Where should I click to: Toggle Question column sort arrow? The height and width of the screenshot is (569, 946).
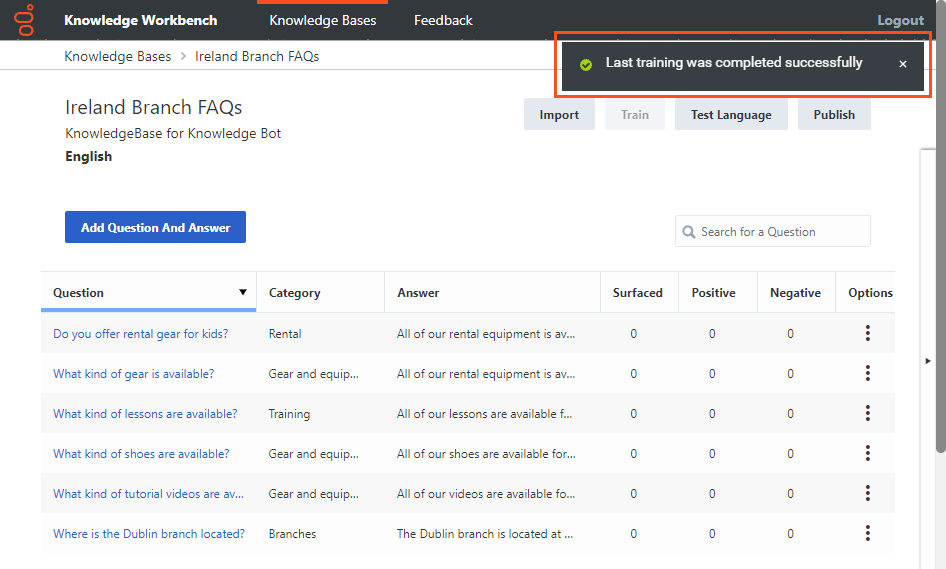click(243, 292)
